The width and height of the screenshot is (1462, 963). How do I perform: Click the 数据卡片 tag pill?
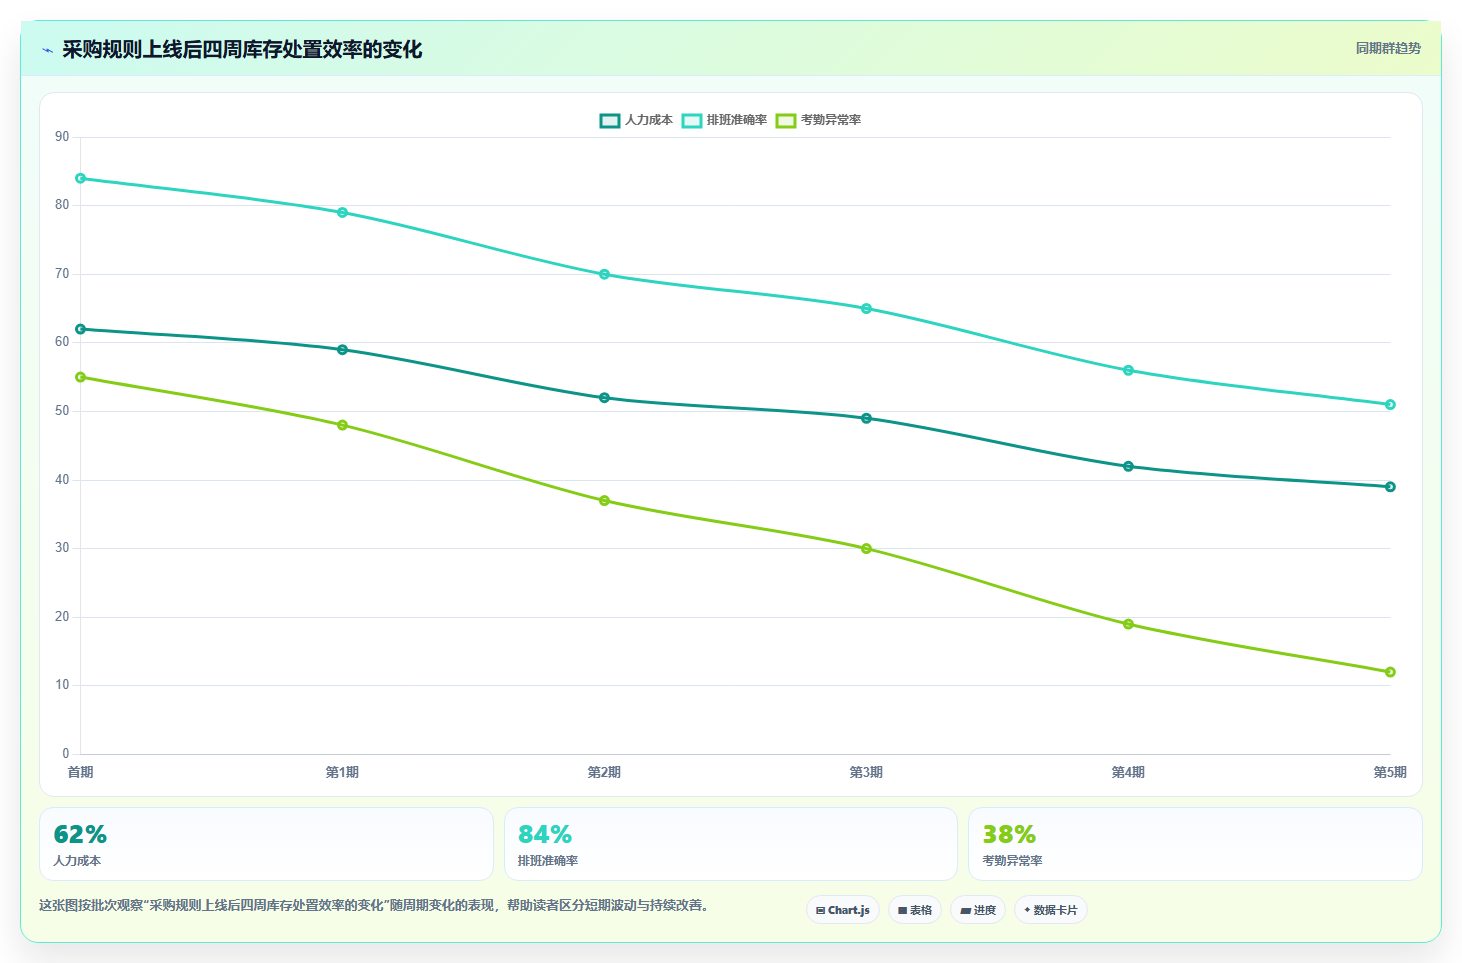pos(1051,910)
